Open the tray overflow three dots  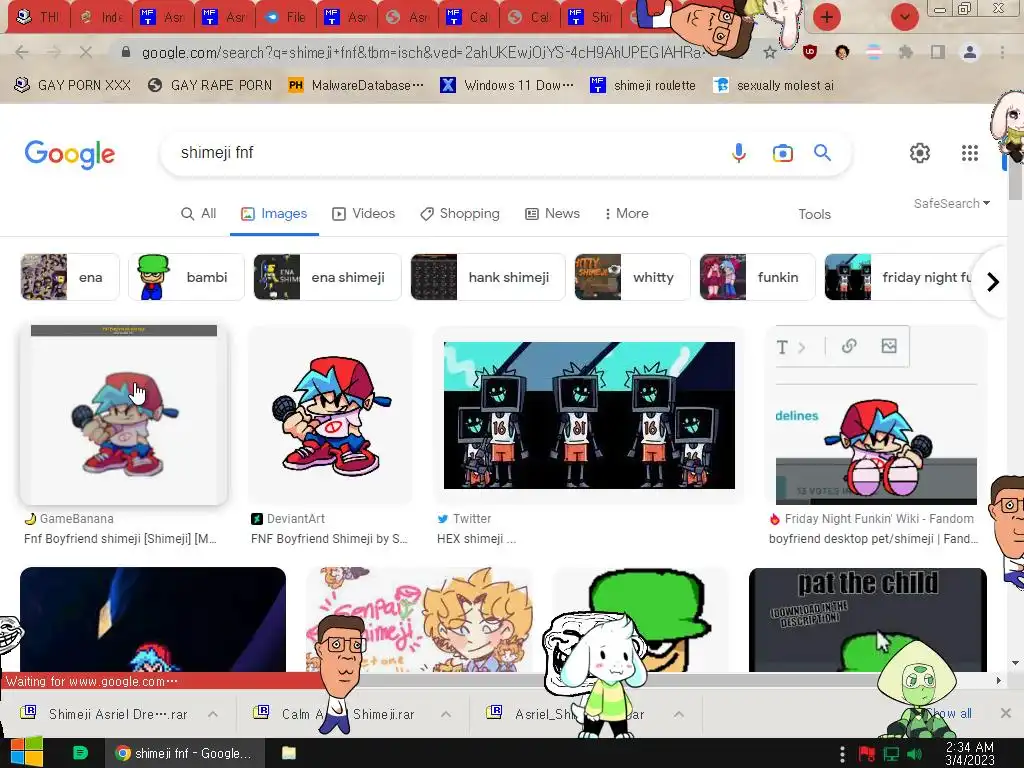pos(842,754)
